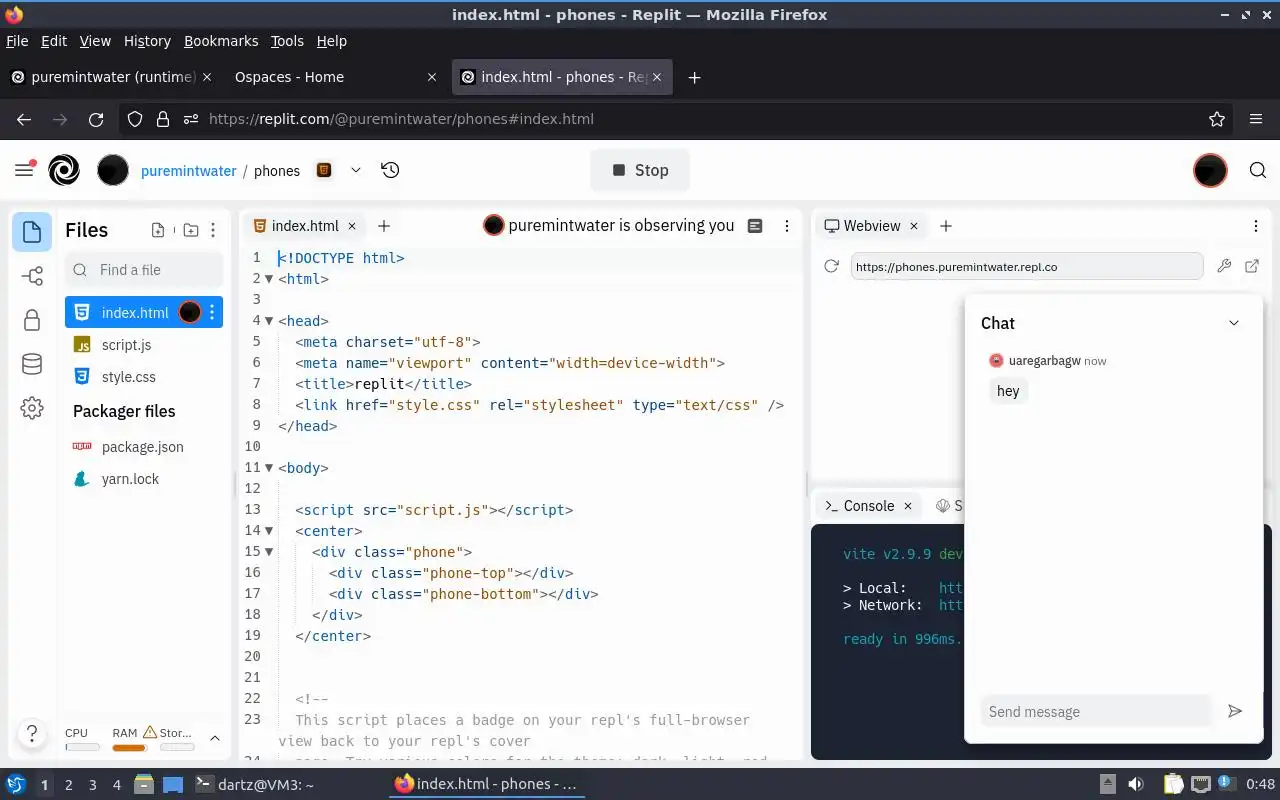Click the Find a file search box
The image size is (1280, 800).
coord(144,270)
